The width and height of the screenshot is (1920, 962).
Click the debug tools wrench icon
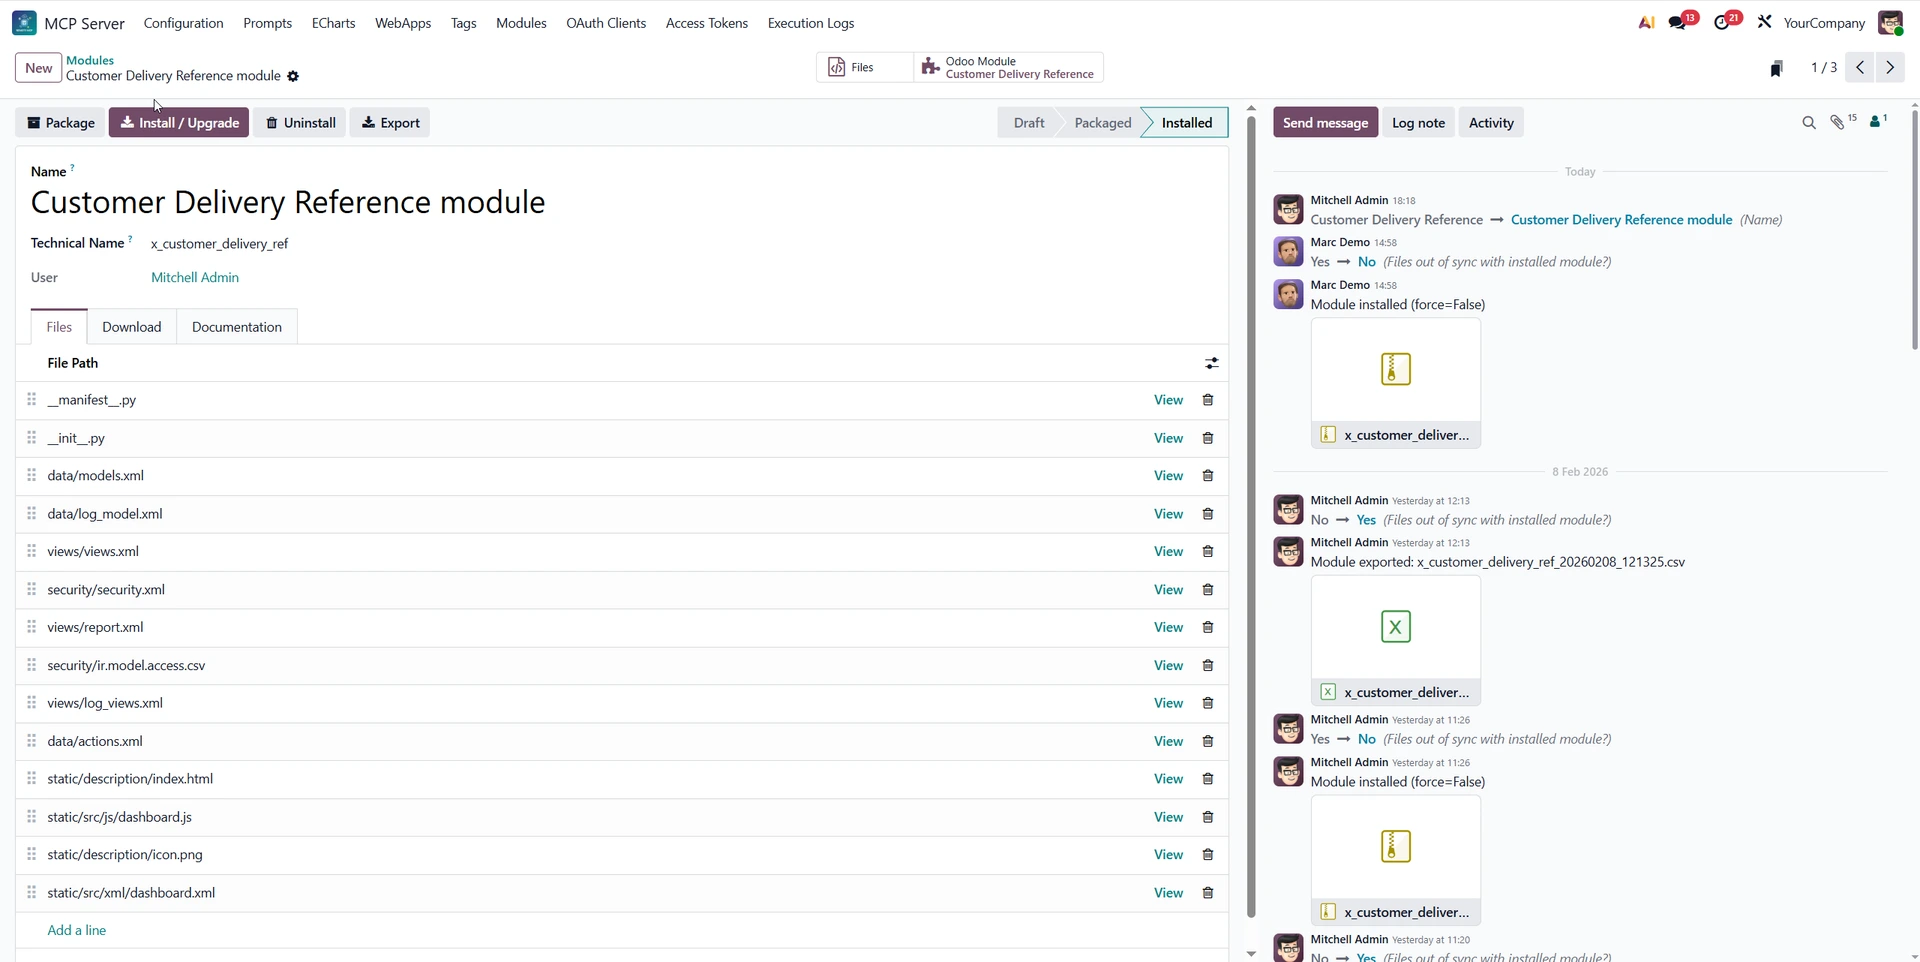point(1765,22)
